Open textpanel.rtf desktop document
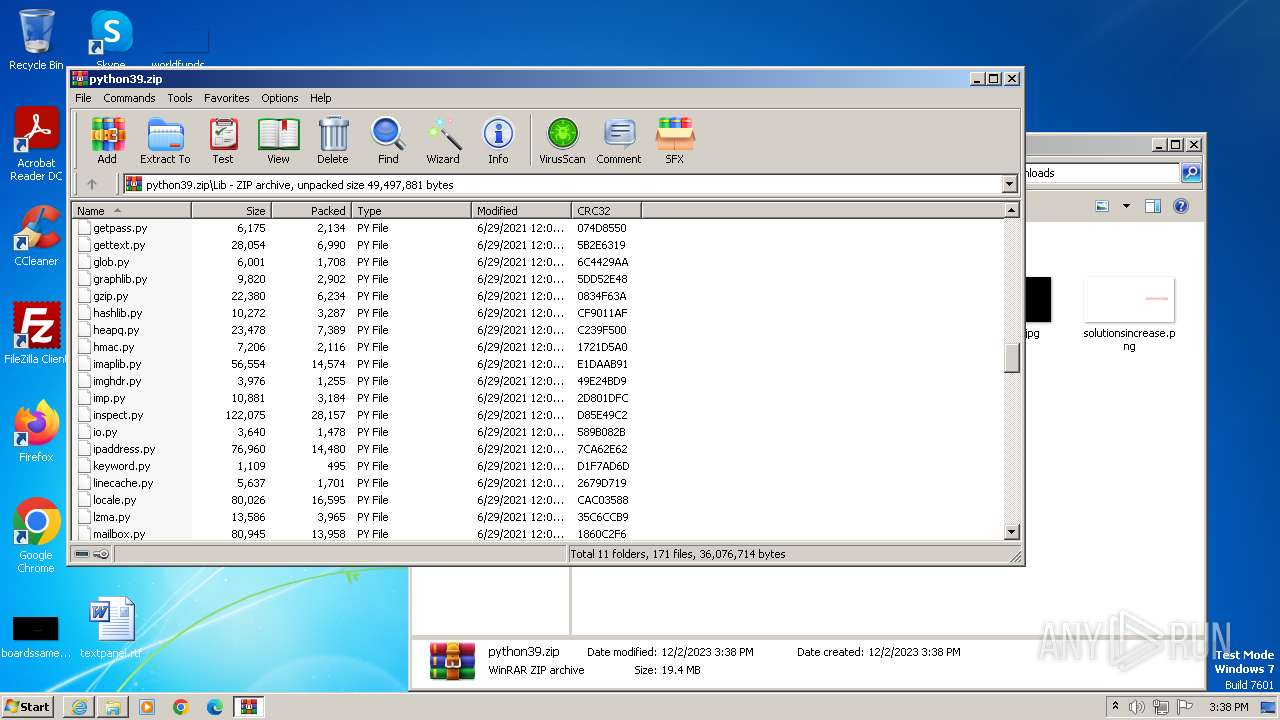Image resolution: width=1280 pixels, height=720 pixels. (x=110, y=628)
